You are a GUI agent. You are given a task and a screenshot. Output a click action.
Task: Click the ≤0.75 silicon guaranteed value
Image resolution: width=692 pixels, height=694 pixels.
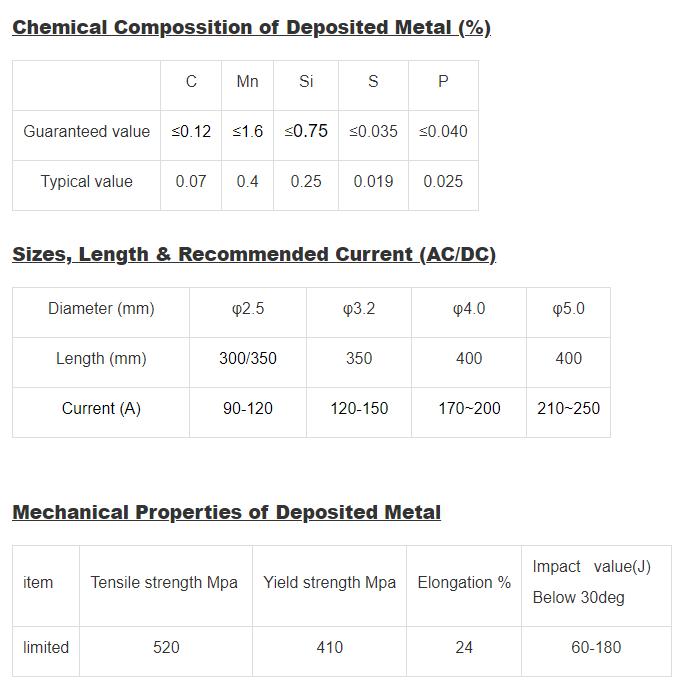click(306, 131)
